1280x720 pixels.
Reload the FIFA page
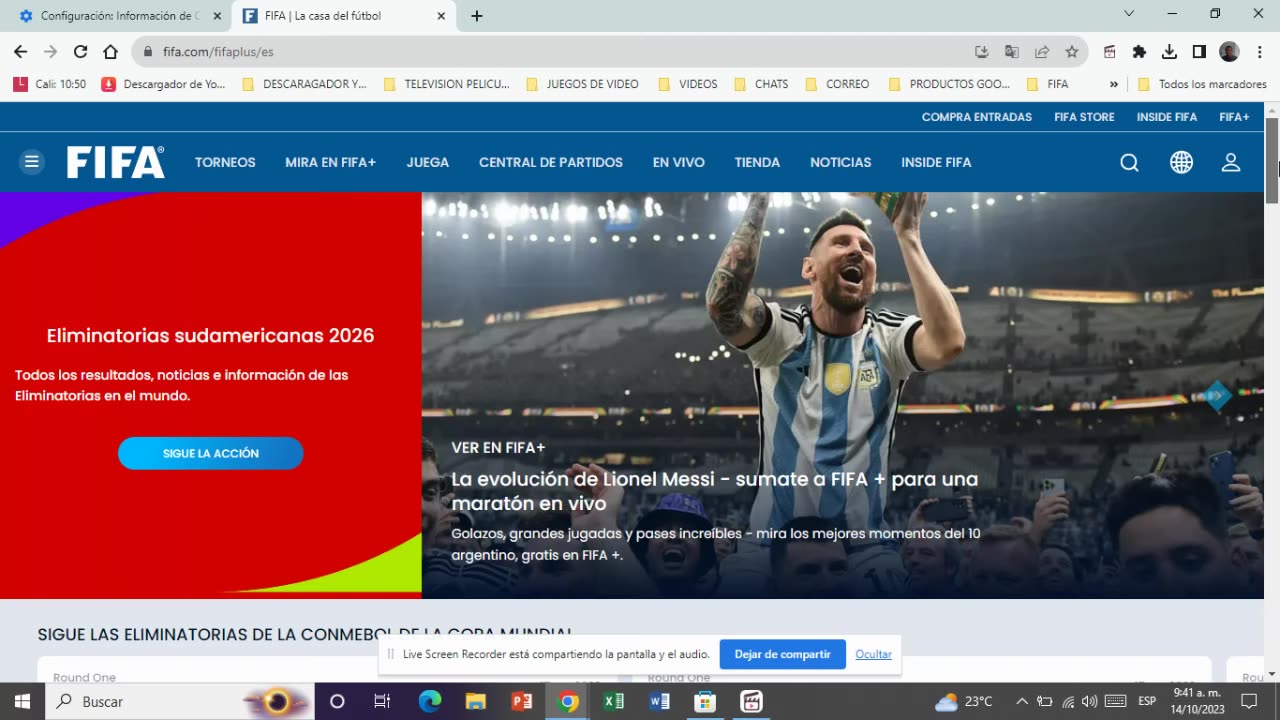click(x=80, y=52)
